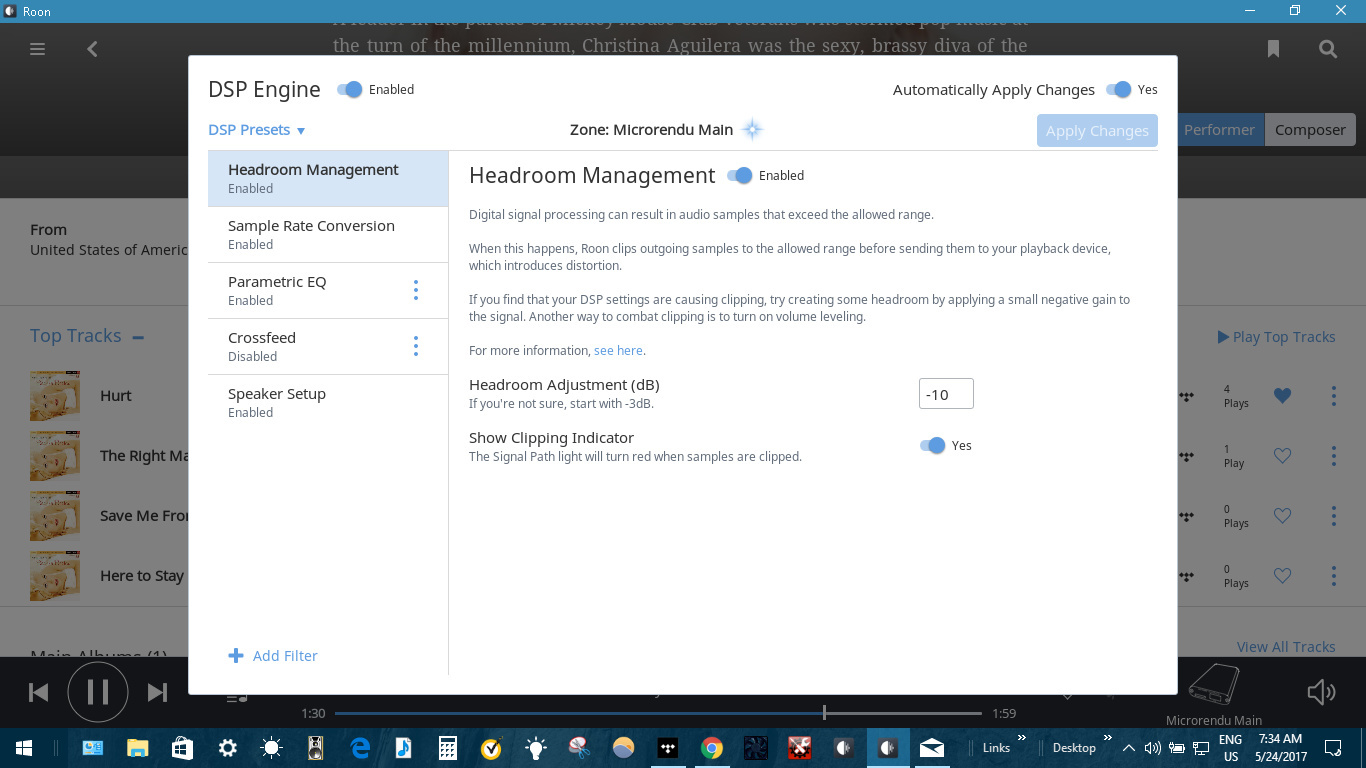Expand the Links toolbar chevron
Viewport: 1366px width, 768px height.
(x=1021, y=739)
